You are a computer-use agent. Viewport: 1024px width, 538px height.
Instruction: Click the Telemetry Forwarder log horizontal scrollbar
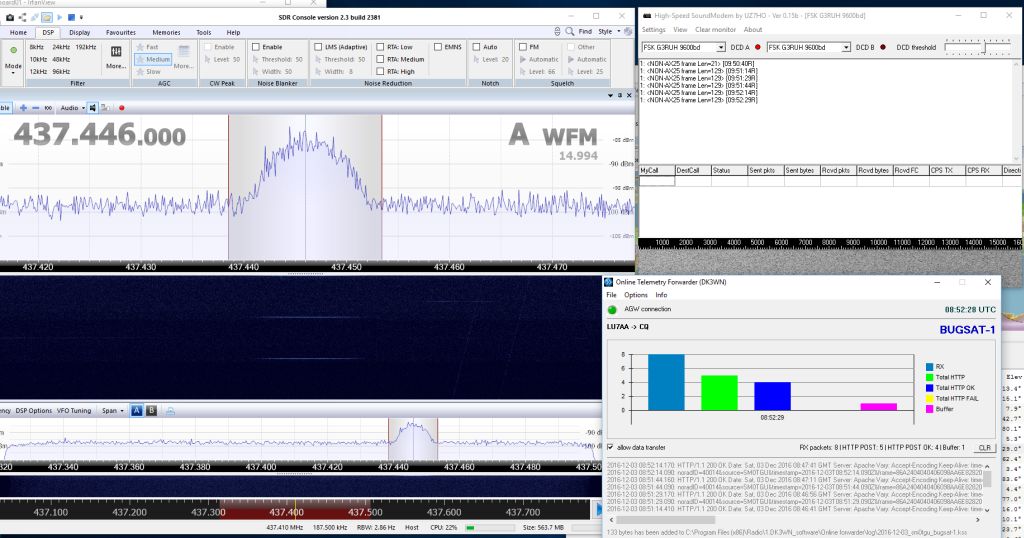(x=795, y=520)
